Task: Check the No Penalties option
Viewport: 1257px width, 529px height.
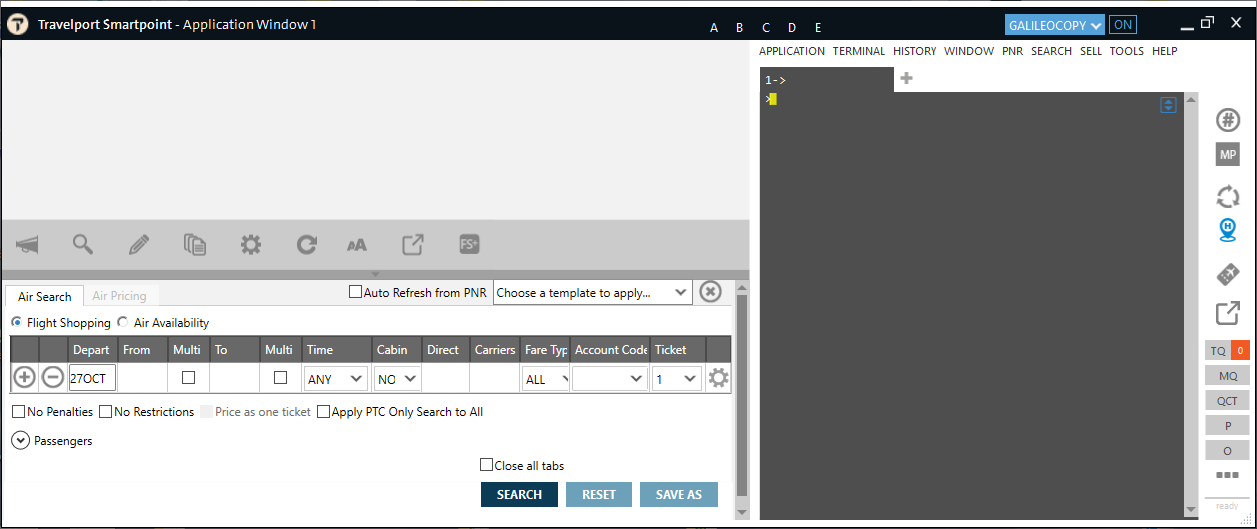Action: point(19,411)
